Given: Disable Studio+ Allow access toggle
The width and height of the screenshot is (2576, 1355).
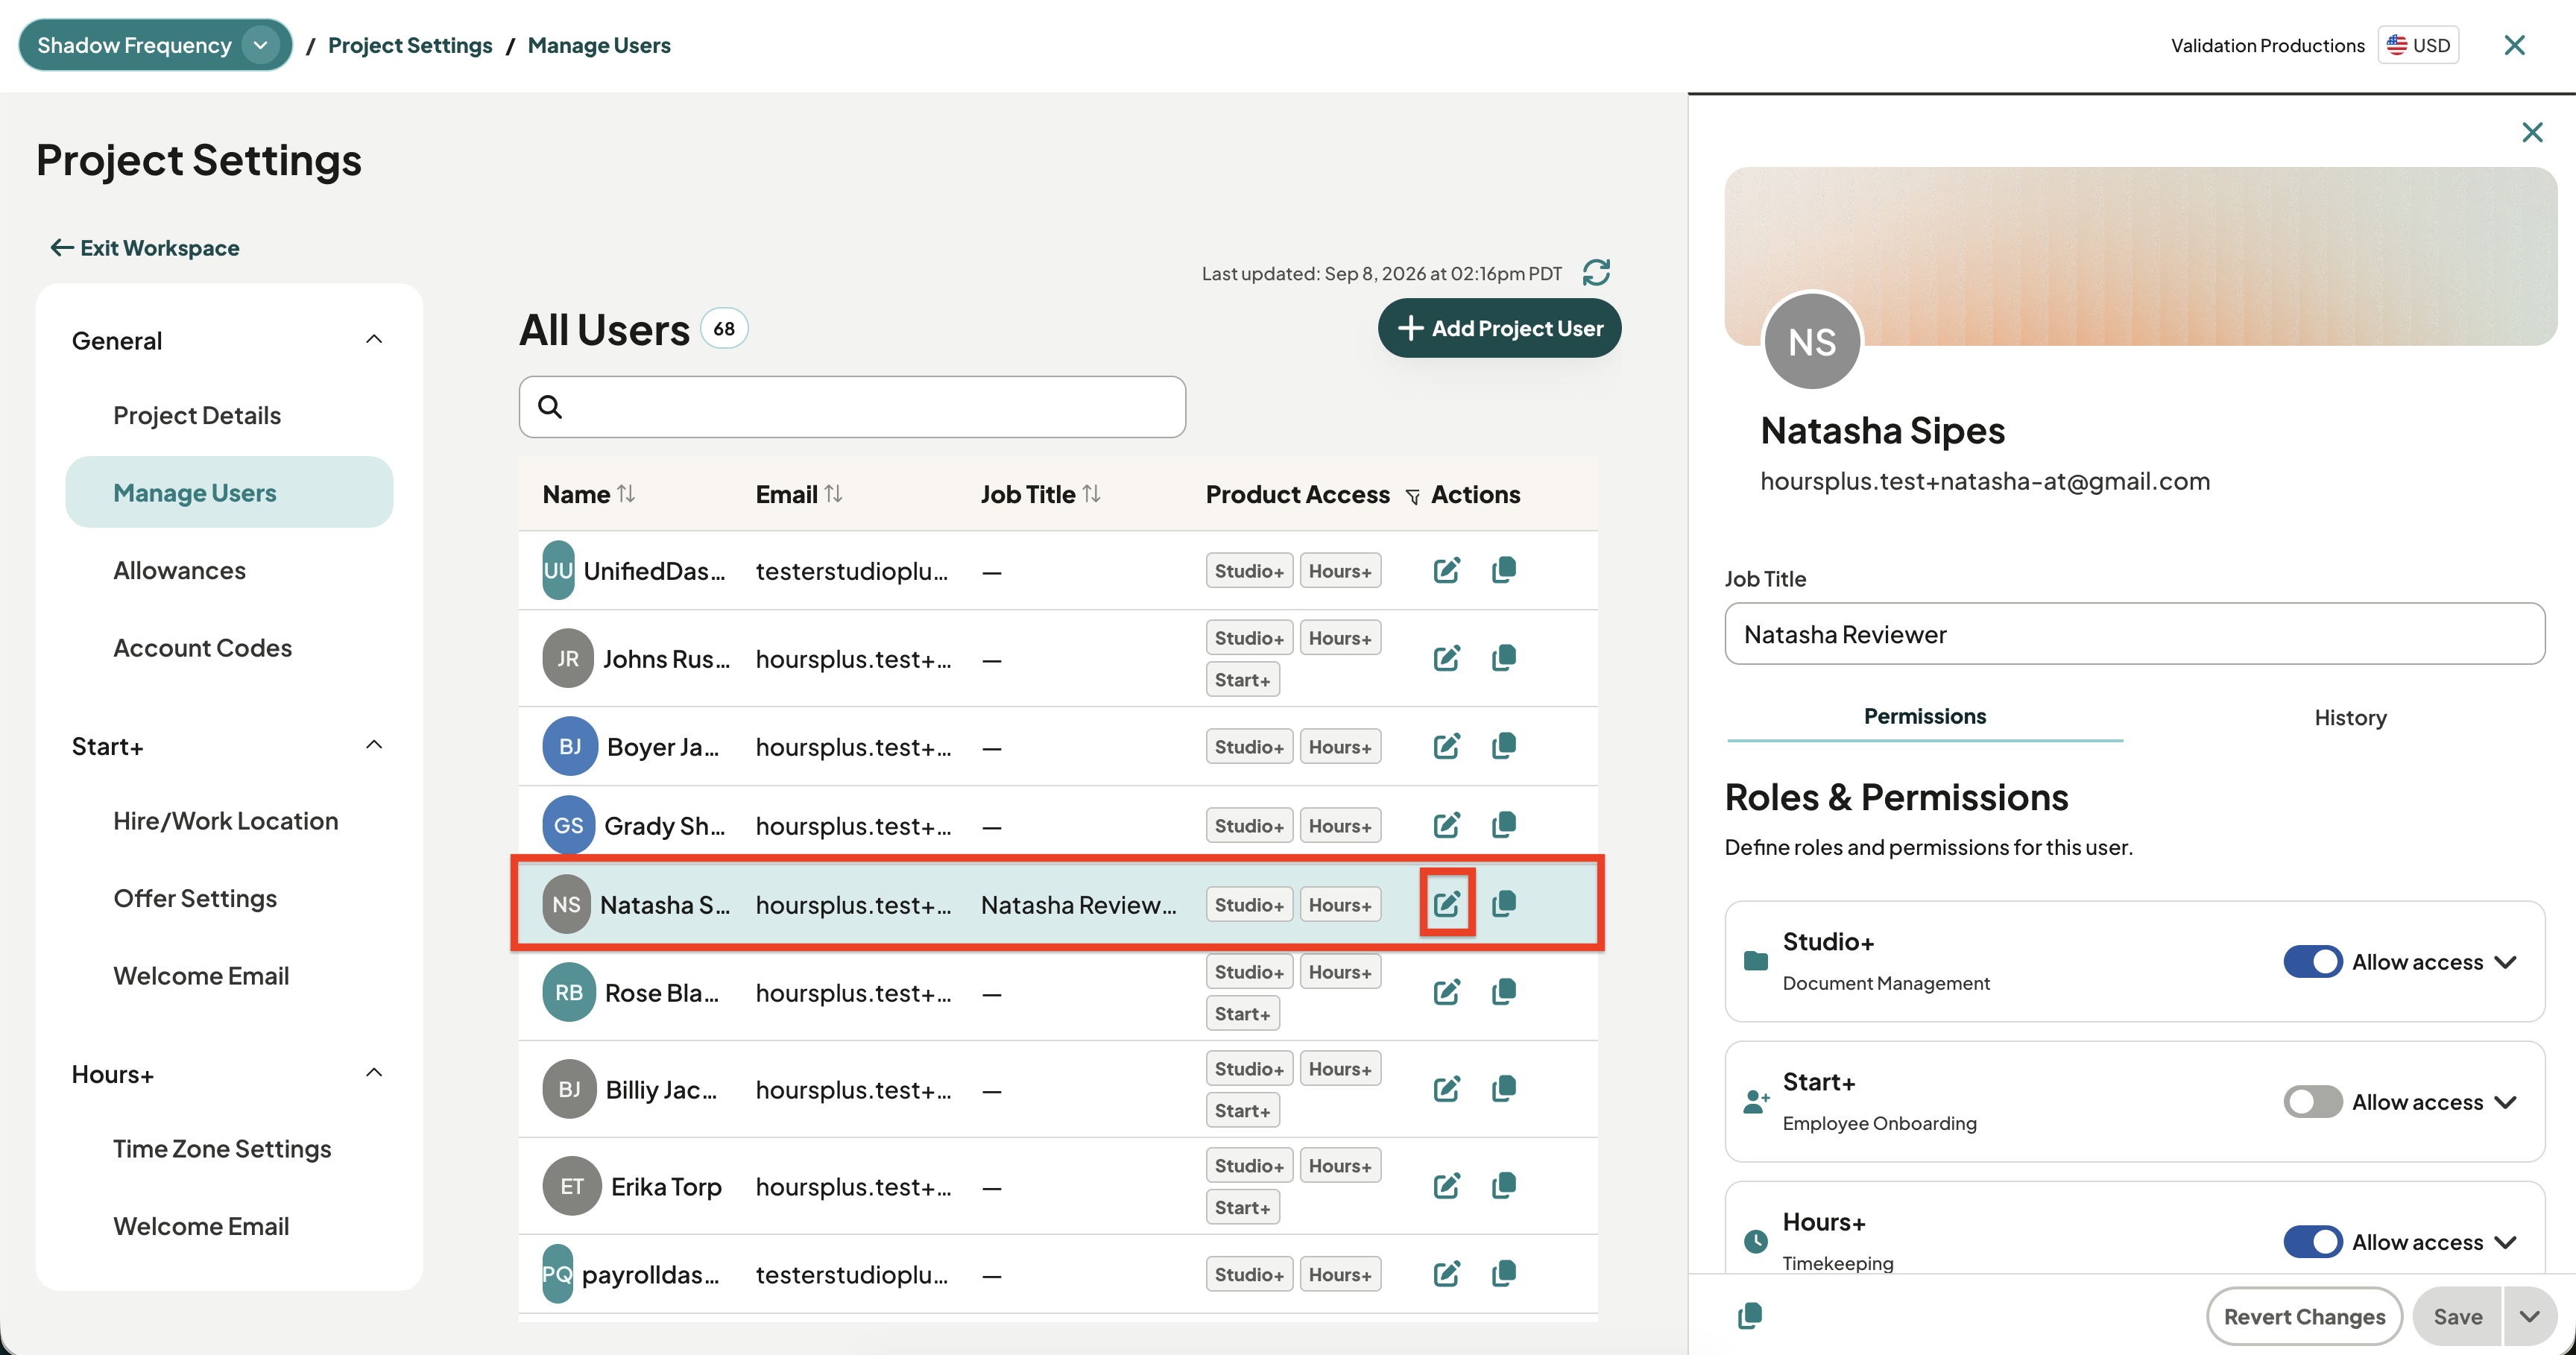Looking at the screenshot, I should [2312, 961].
